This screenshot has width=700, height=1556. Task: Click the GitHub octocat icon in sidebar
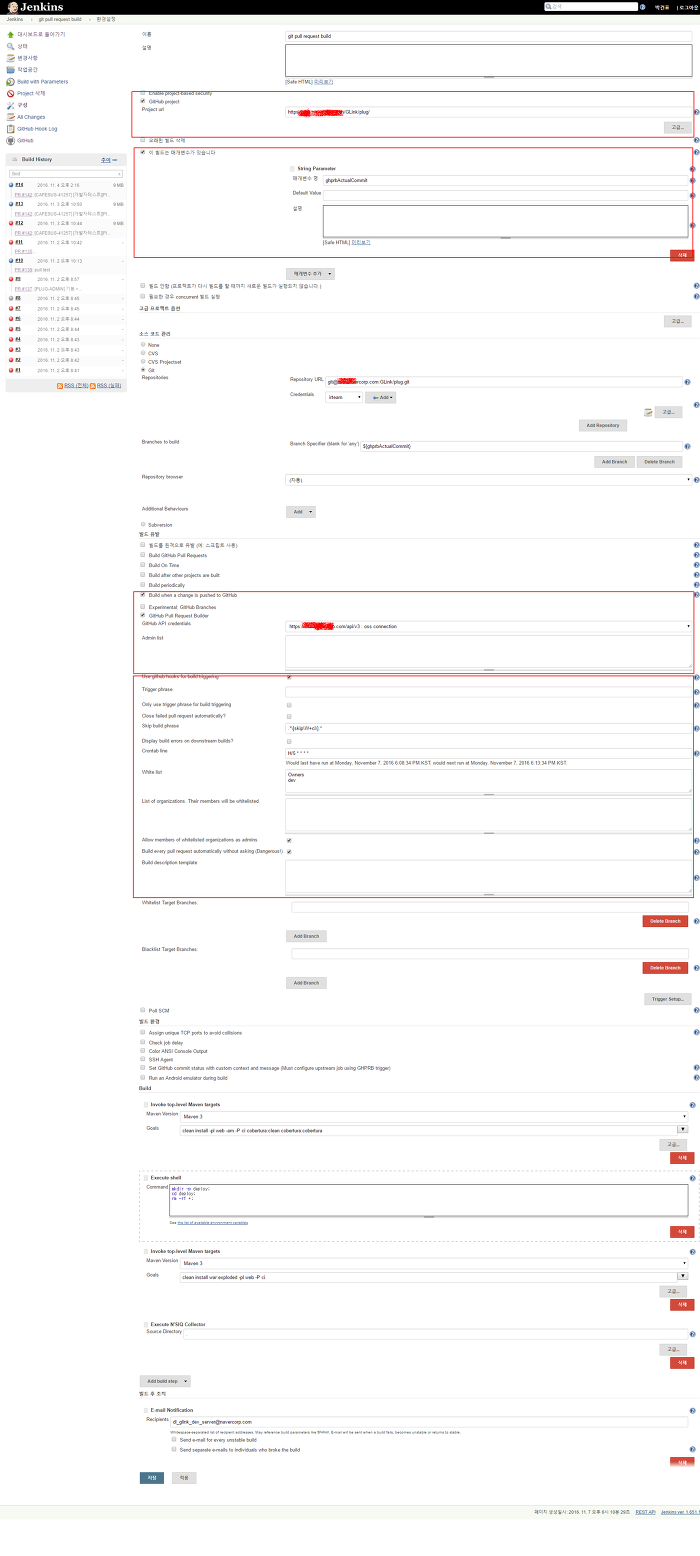(x=10, y=141)
